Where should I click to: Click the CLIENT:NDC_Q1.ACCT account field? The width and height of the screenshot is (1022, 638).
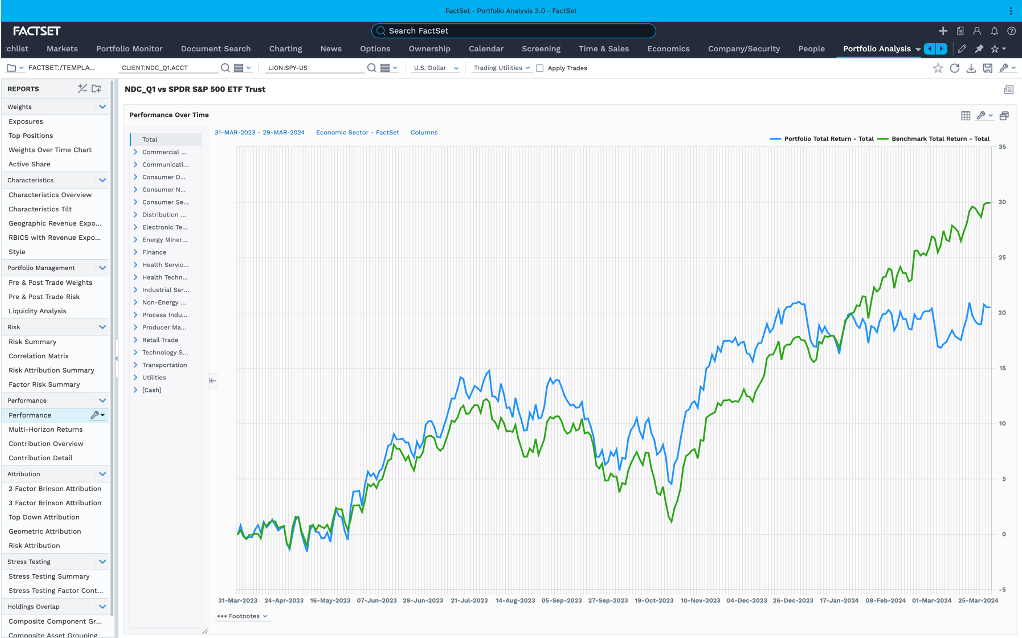pos(168,68)
